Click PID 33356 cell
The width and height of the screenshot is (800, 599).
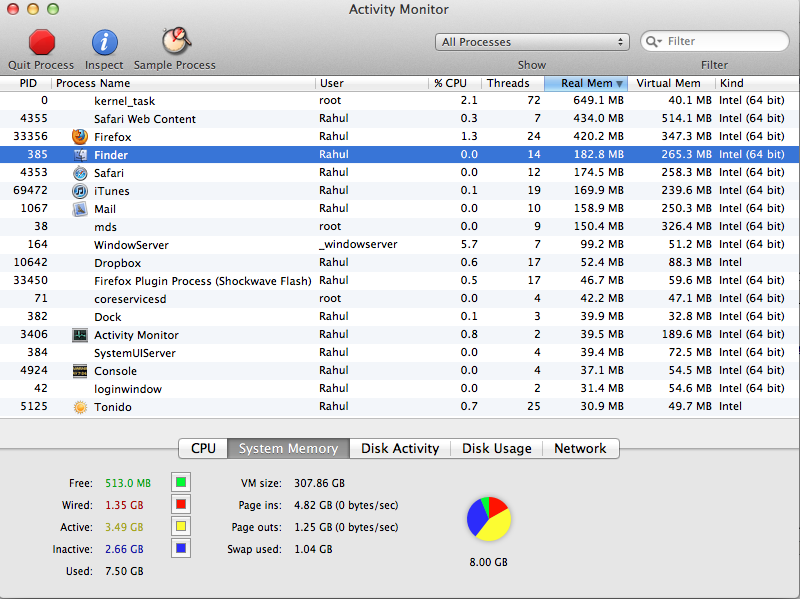tap(31, 136)
